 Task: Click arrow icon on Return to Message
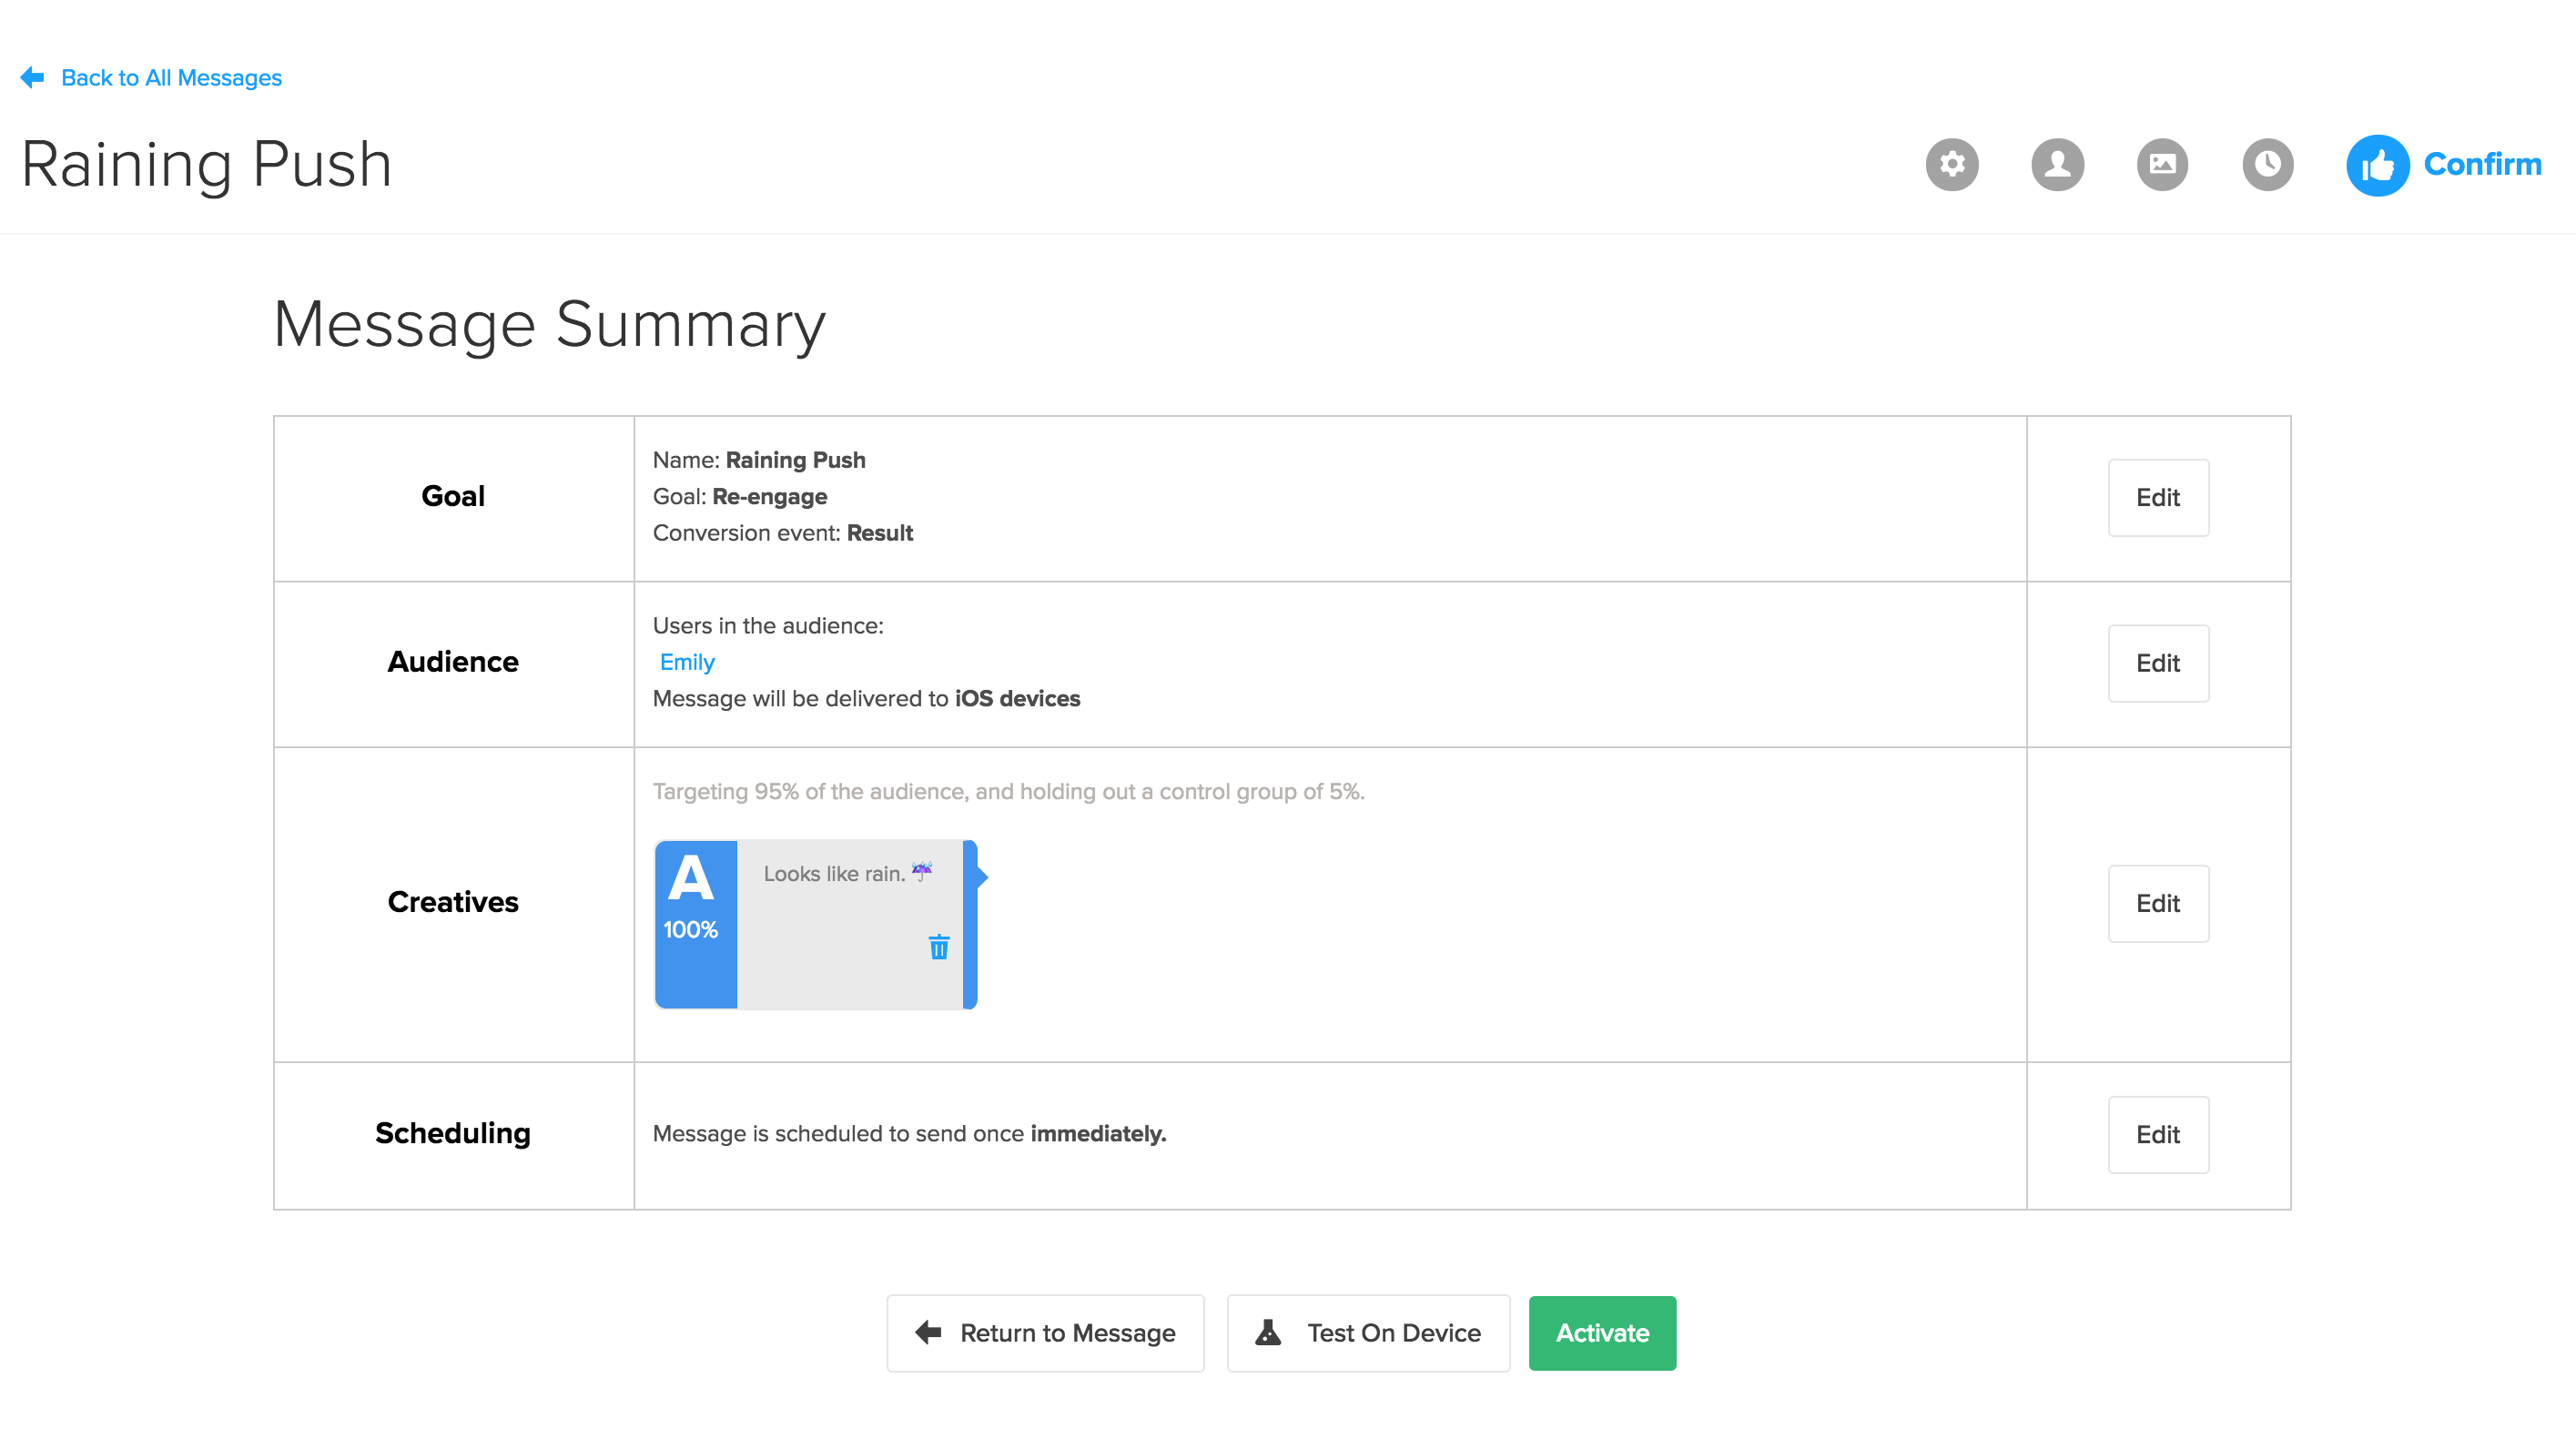928,1332
